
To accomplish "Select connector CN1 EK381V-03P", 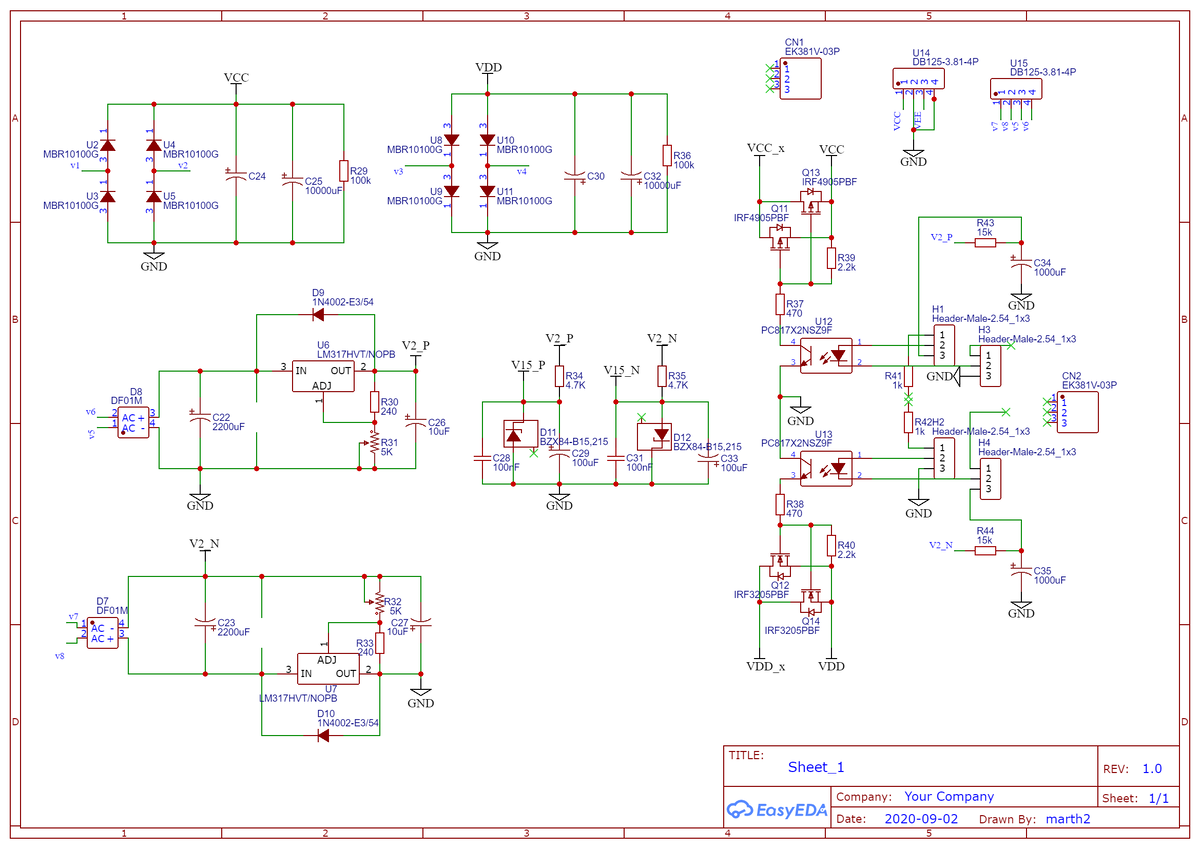I will click(x=800, y=78).
